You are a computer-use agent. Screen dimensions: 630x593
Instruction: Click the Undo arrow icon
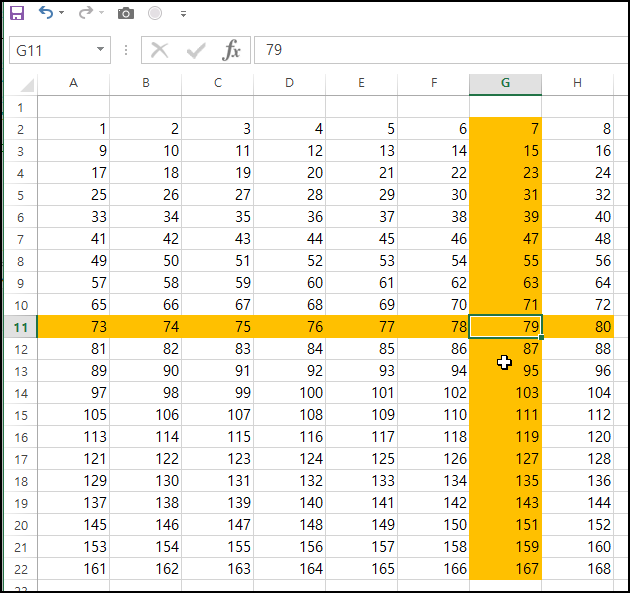pyautogui.click(x=46, y=13)
